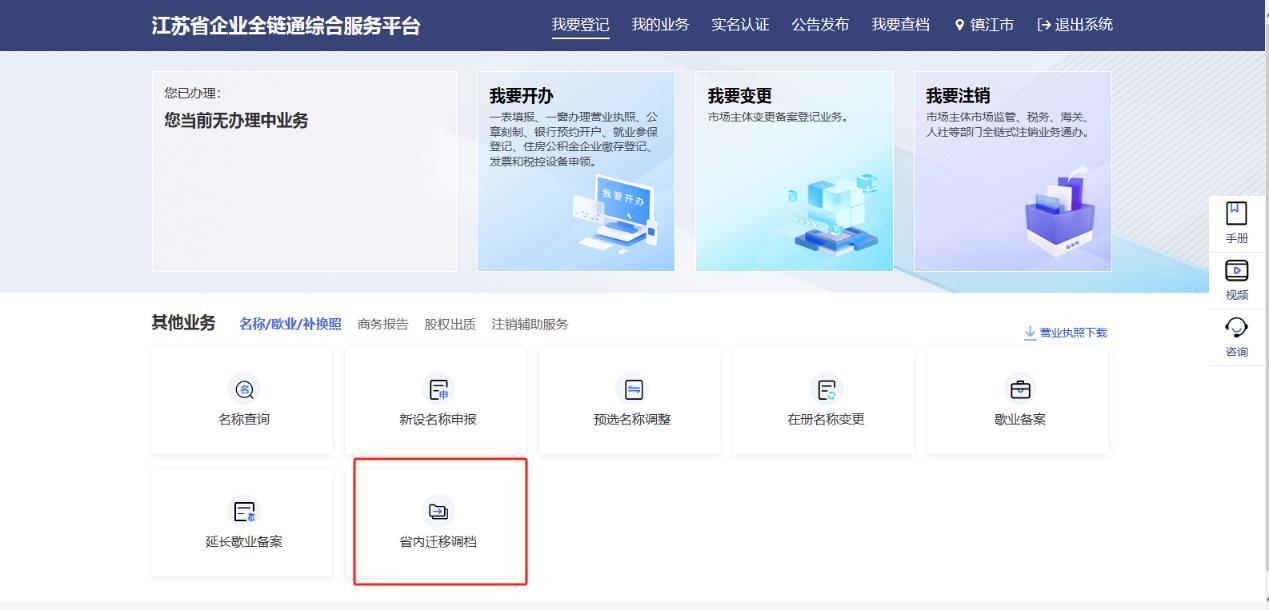
Task: Switch to the 注销辅助服务 tab
Action: 530,324
